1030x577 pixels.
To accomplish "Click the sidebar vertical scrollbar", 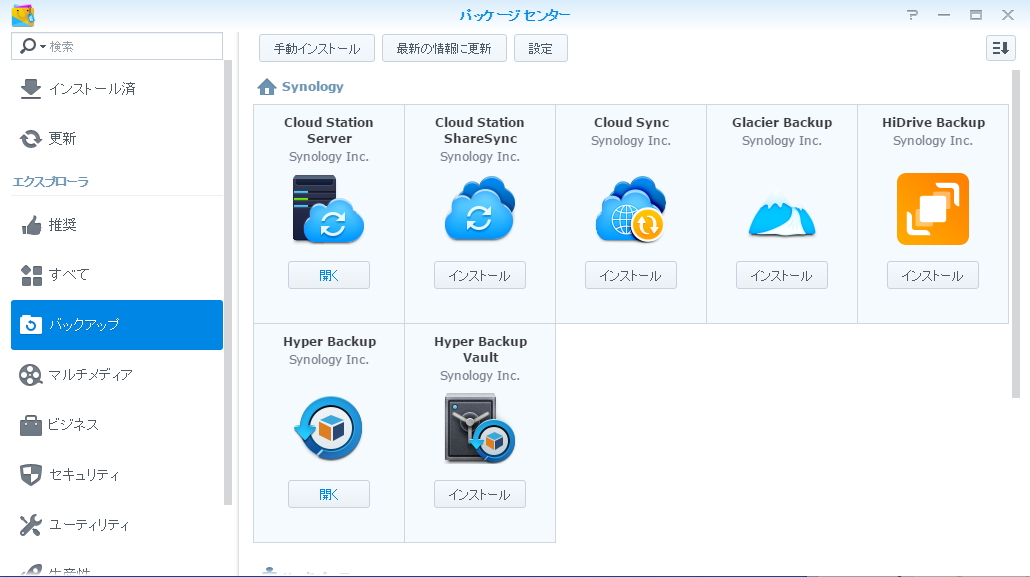I will 228,283.
